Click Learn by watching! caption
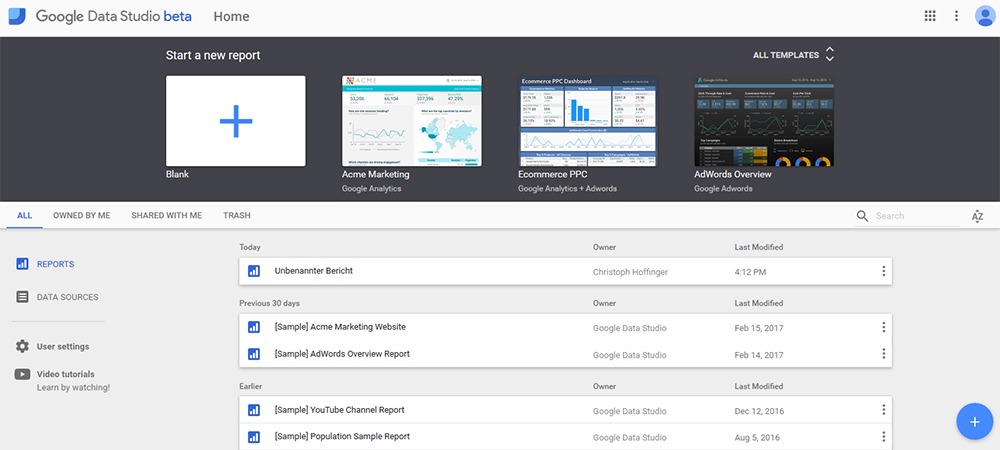1000x450 pixels. (x=73, y=388)
